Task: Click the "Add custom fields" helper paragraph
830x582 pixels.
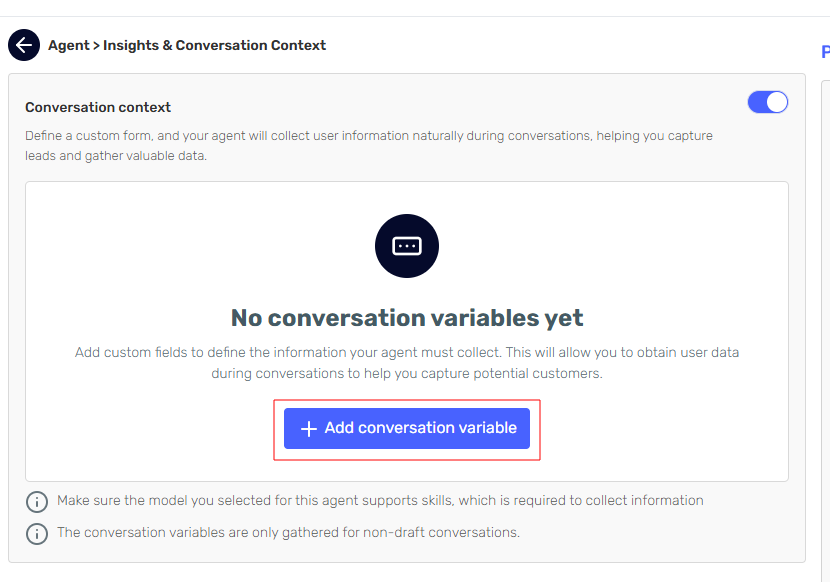Action: click(407, 353)
